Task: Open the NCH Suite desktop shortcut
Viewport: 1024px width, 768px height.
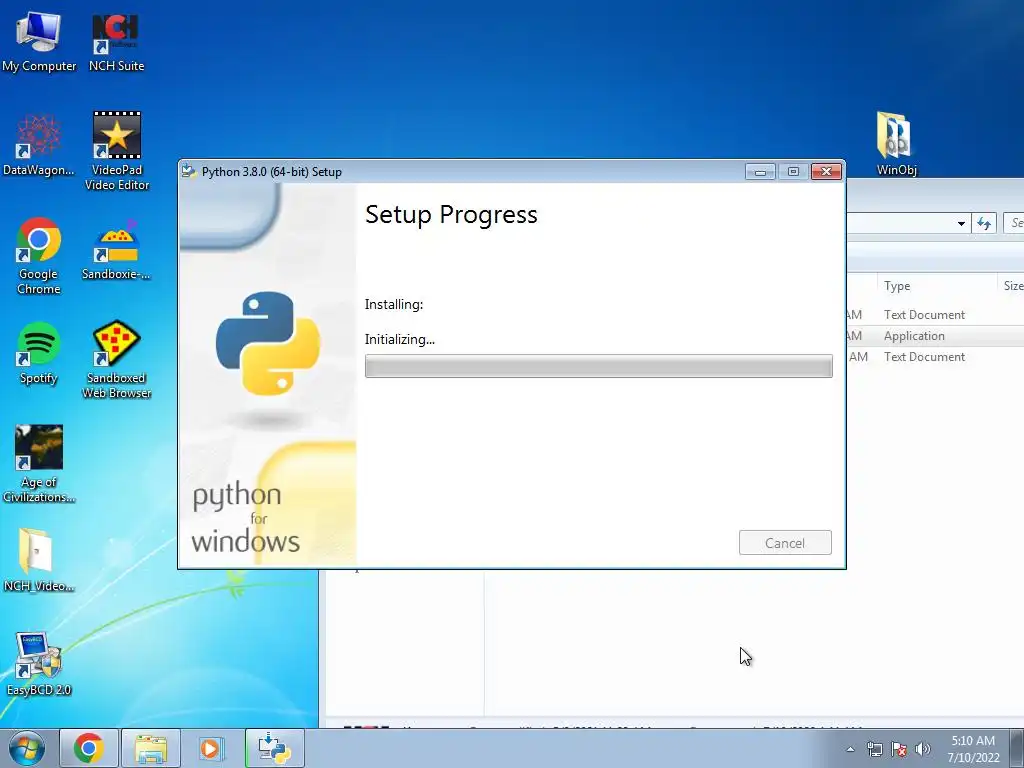Action: (116, 40)
